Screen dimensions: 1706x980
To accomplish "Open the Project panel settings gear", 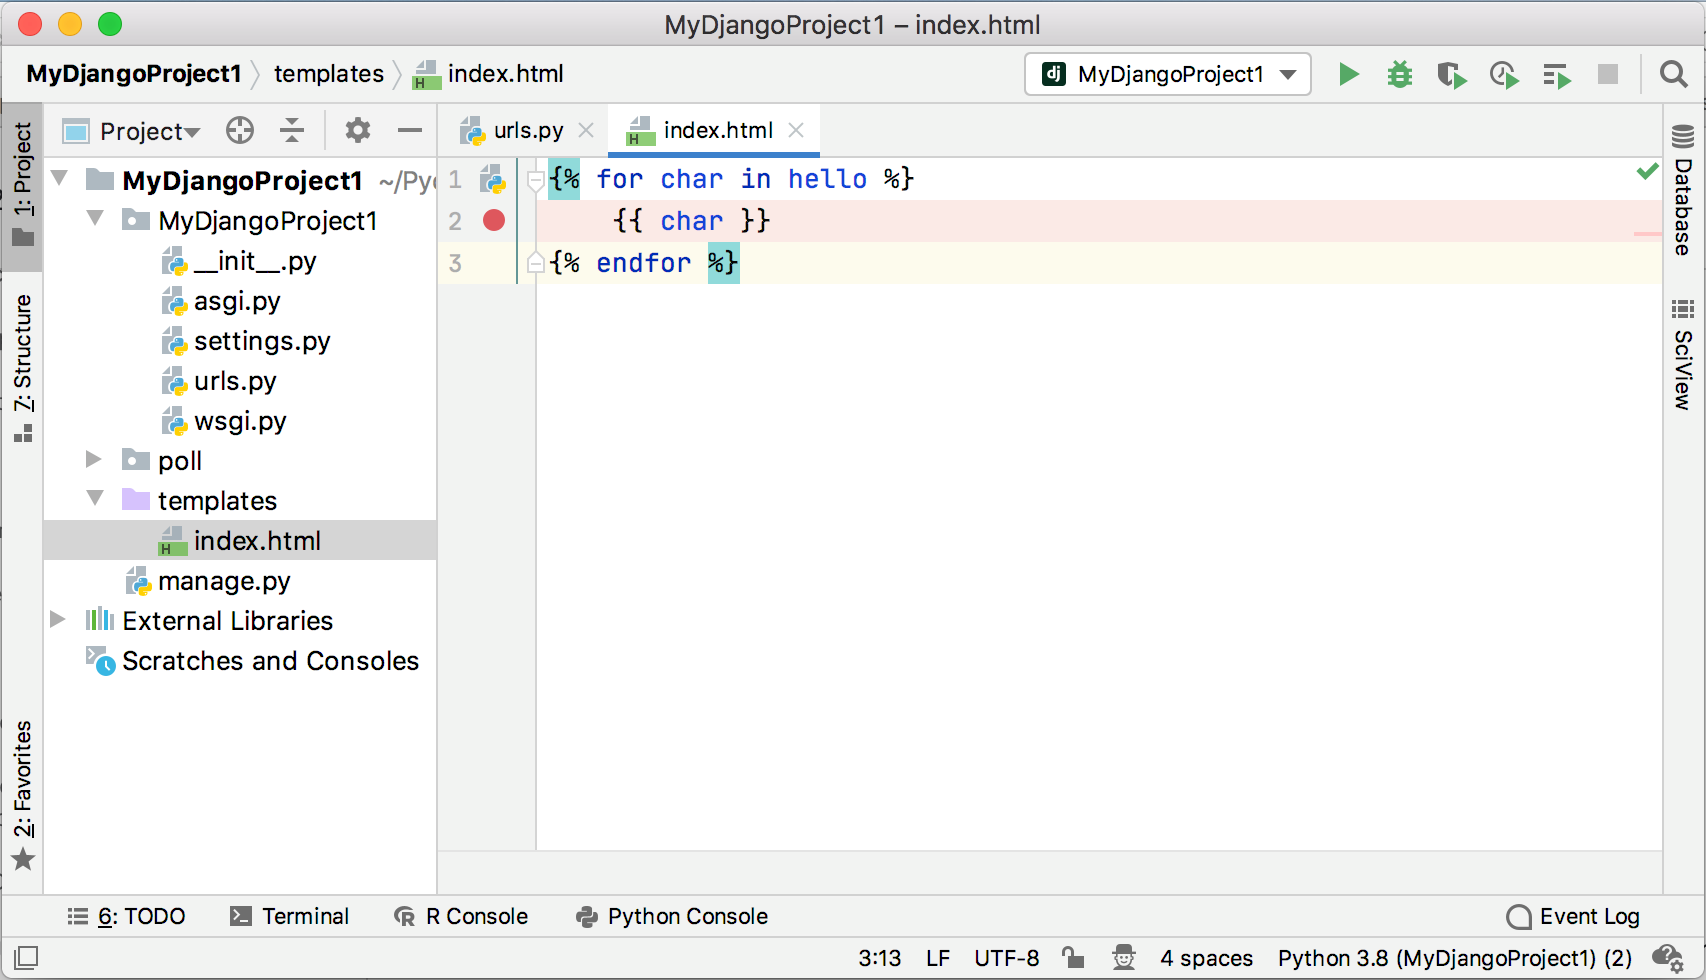I will click(x=357, y=130).
